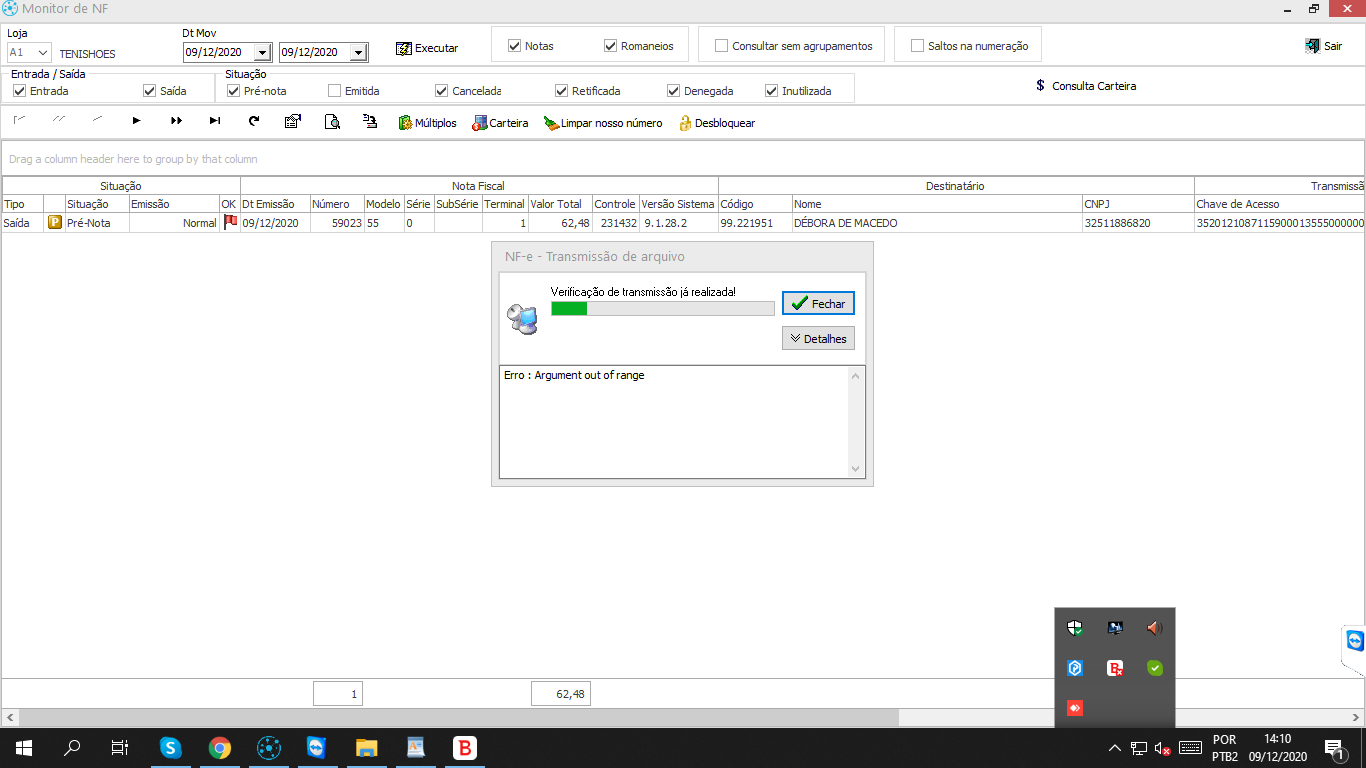Open Windows search magnifier
The width and height of the screenshot is (1366, 768).
click(x=72, y=748)
